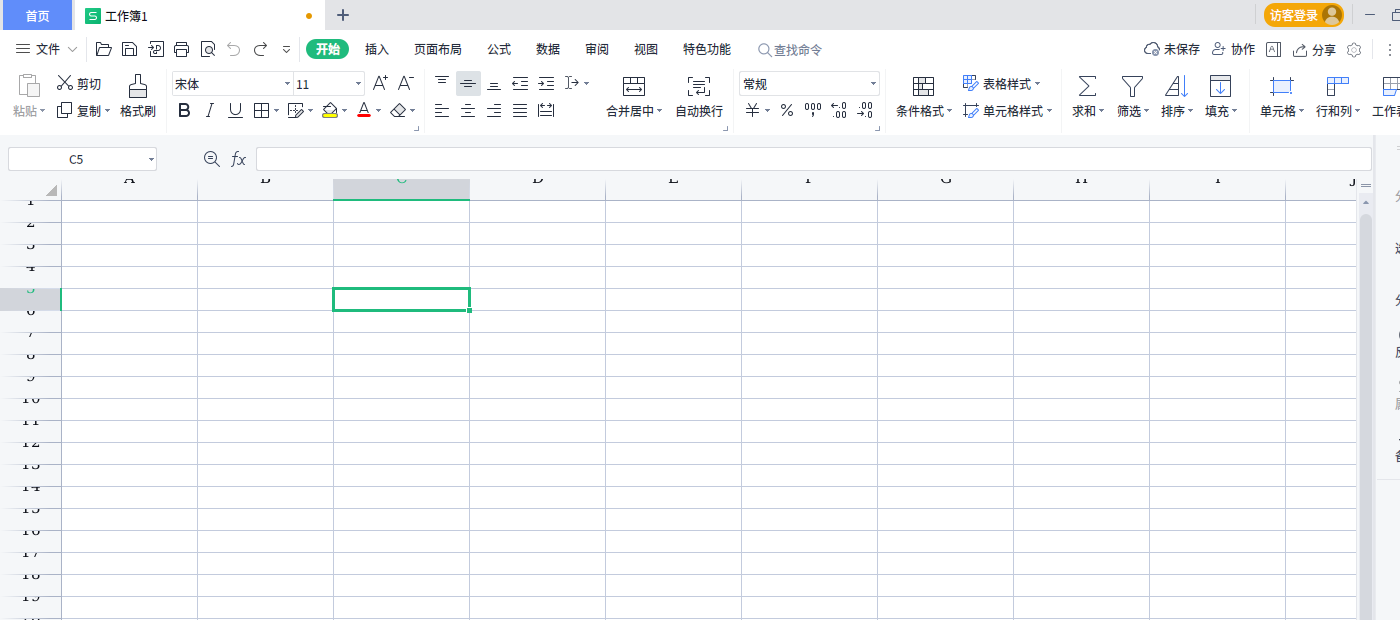Click 访客登录 guest login button
Screen dimensions: 1400x620
pos(1304,15)
